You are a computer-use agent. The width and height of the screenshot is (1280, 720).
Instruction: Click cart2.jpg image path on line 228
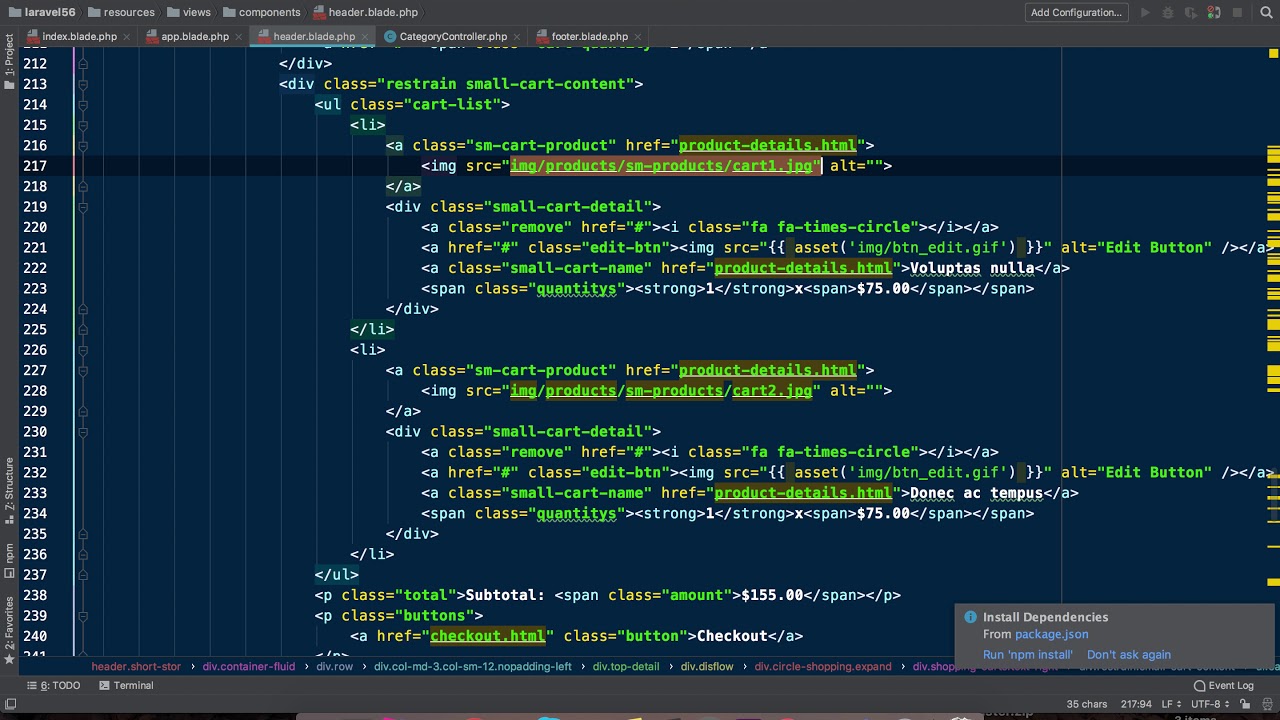772,391
